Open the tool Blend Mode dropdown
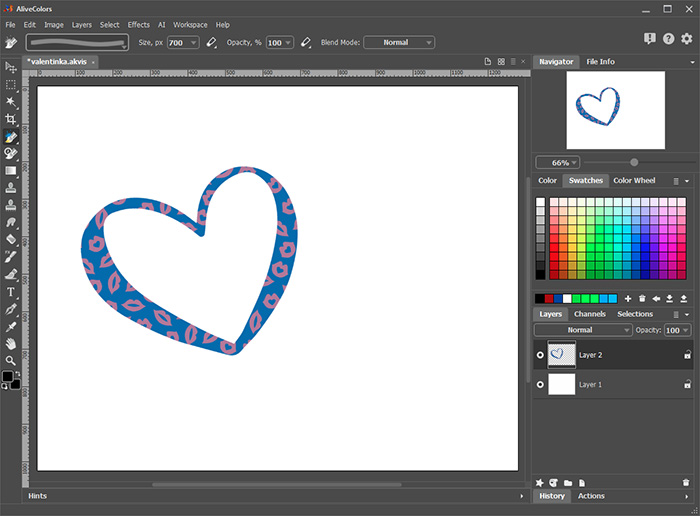Image resolution: width=700 pixels, height=516 pixels. click(x=399, y=42)
